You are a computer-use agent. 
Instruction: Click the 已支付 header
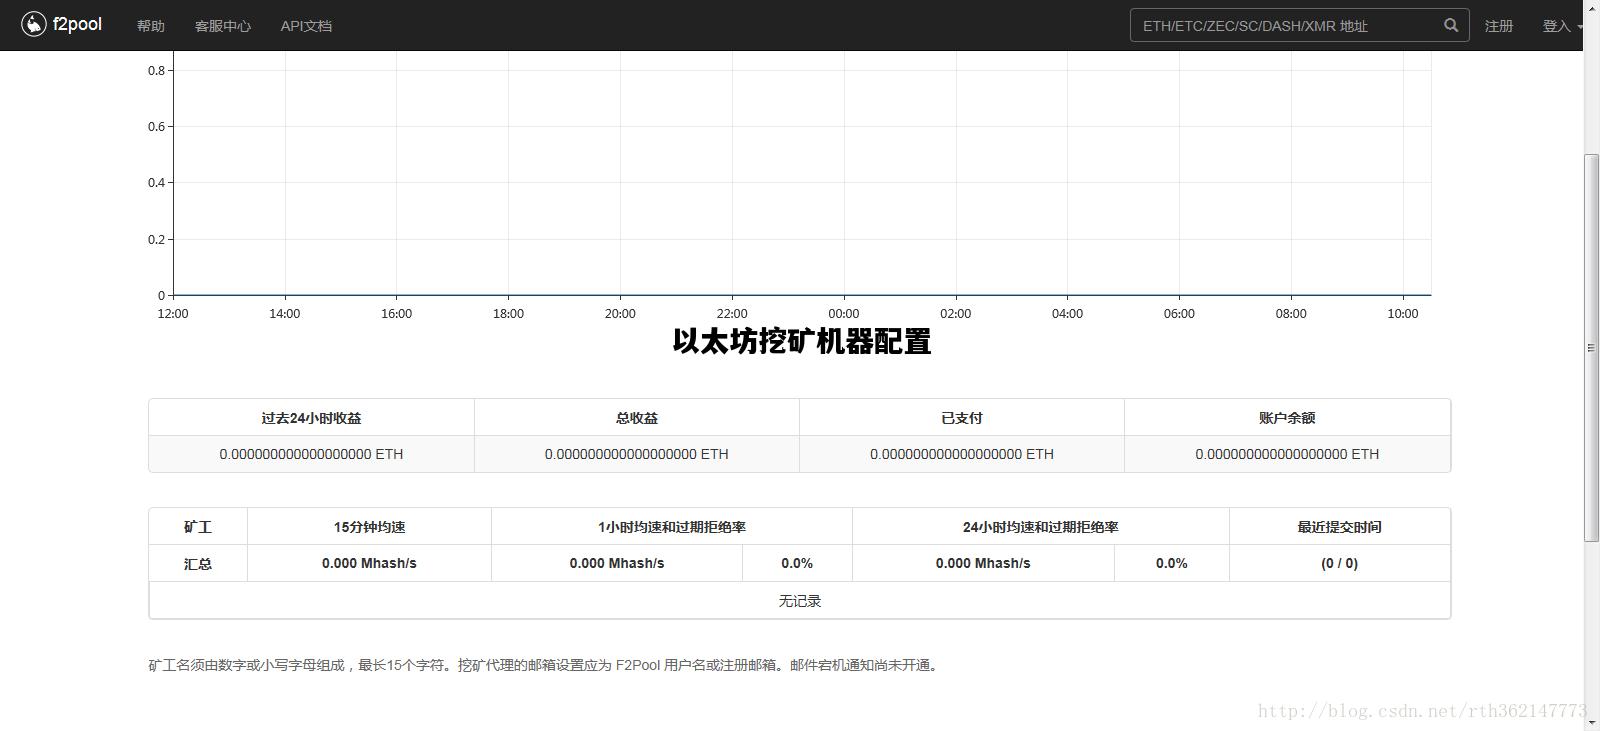click(x=962, y=418)
